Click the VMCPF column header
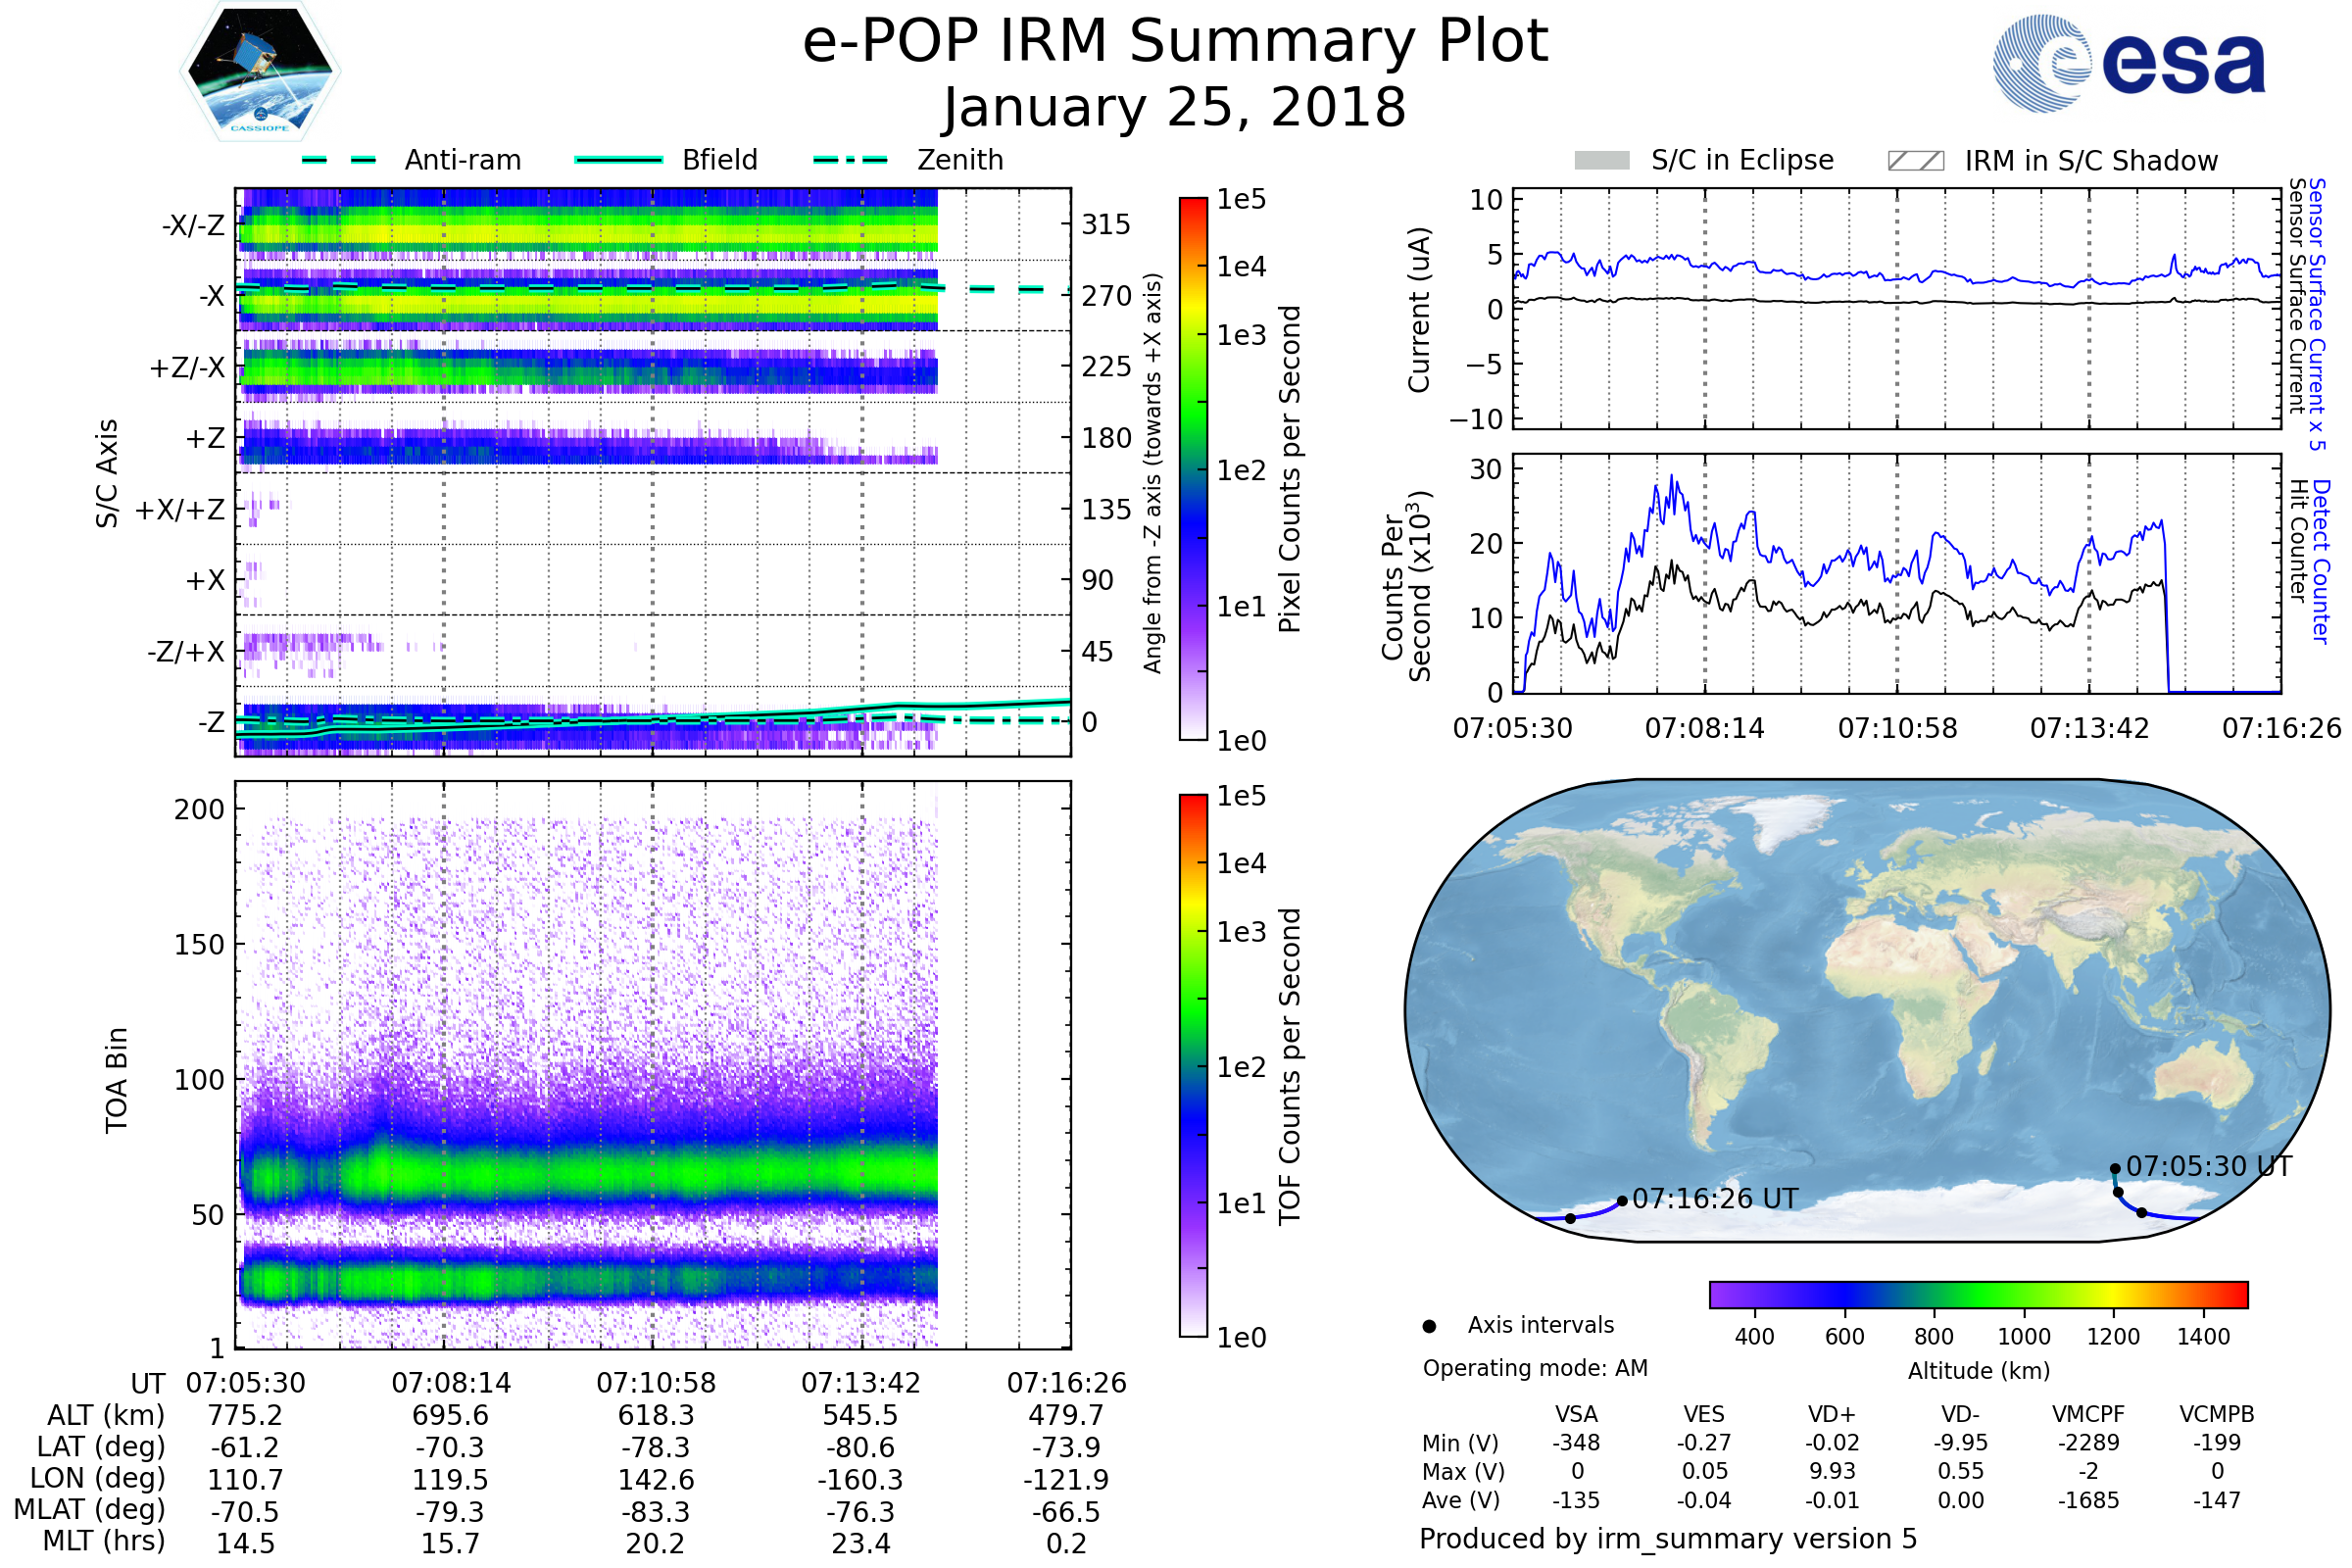The image size is (2352, 1568). [x=2088, y=1414]
